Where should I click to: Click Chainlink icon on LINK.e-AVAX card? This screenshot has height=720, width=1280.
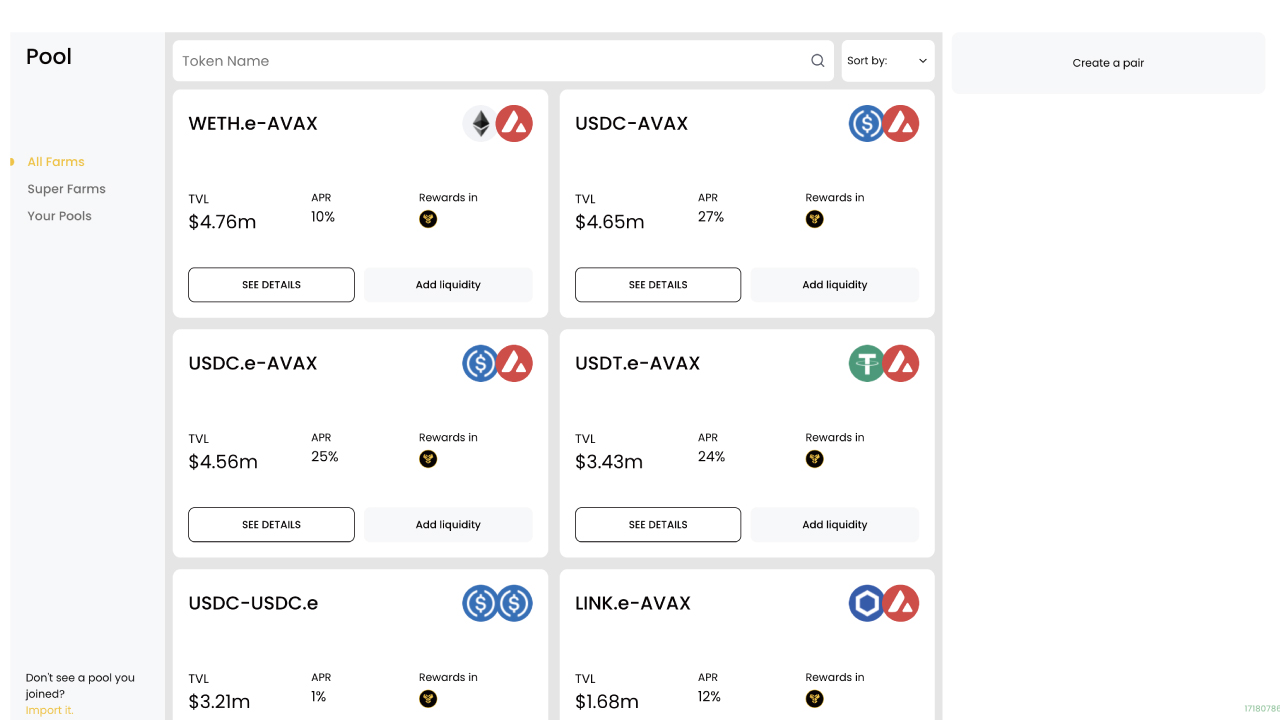tap(867, 603)
